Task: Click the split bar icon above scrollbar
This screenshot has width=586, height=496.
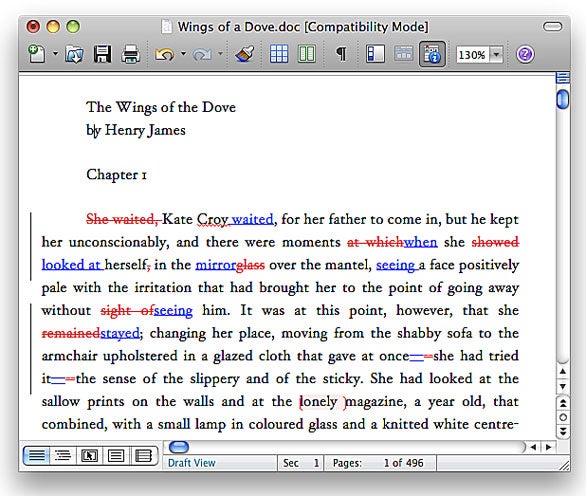Action: (x=562, y=78)
